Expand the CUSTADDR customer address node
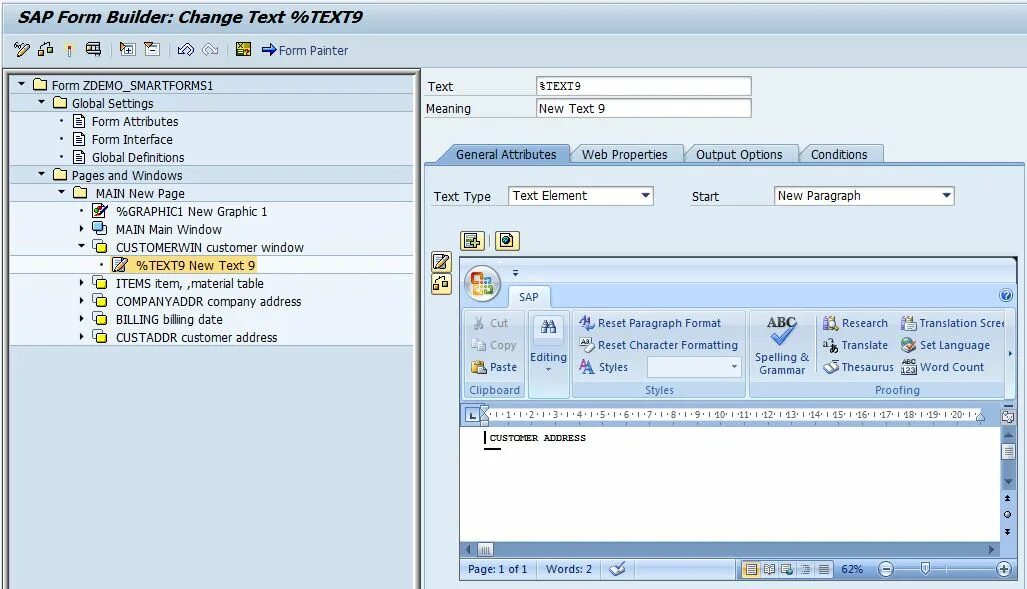Image resolution: width=1027 pixels, height=589 pixels. point(81,337)
